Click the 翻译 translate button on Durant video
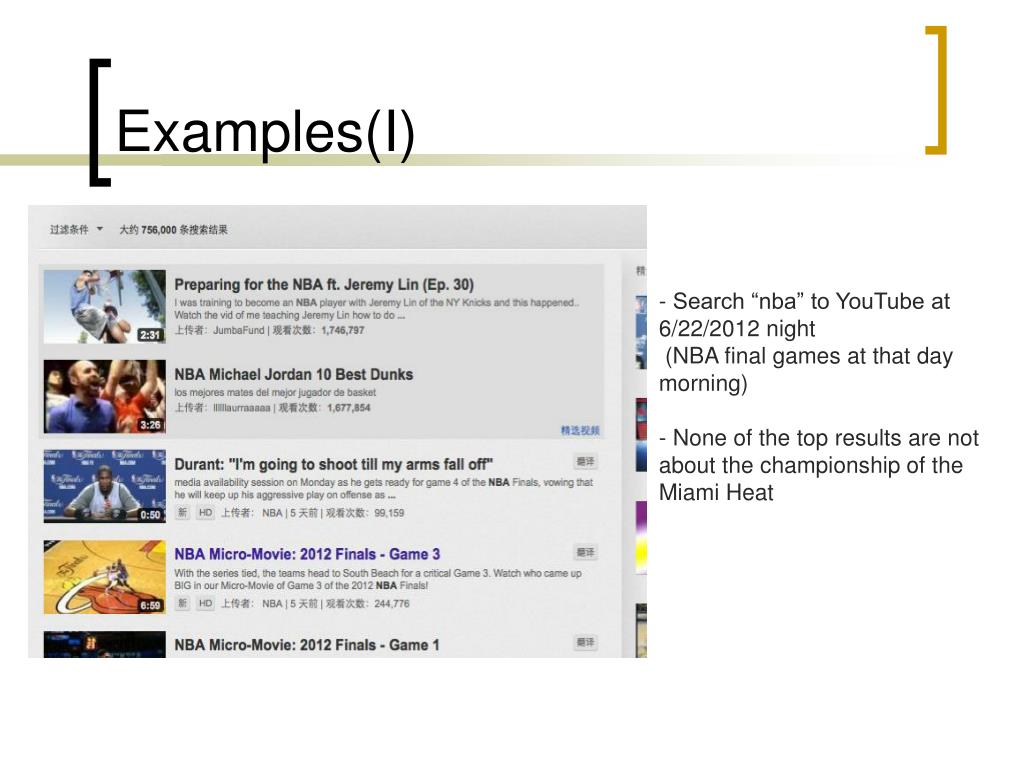The width and height of the screenshot is (1024, 768). tap(585, 462)
